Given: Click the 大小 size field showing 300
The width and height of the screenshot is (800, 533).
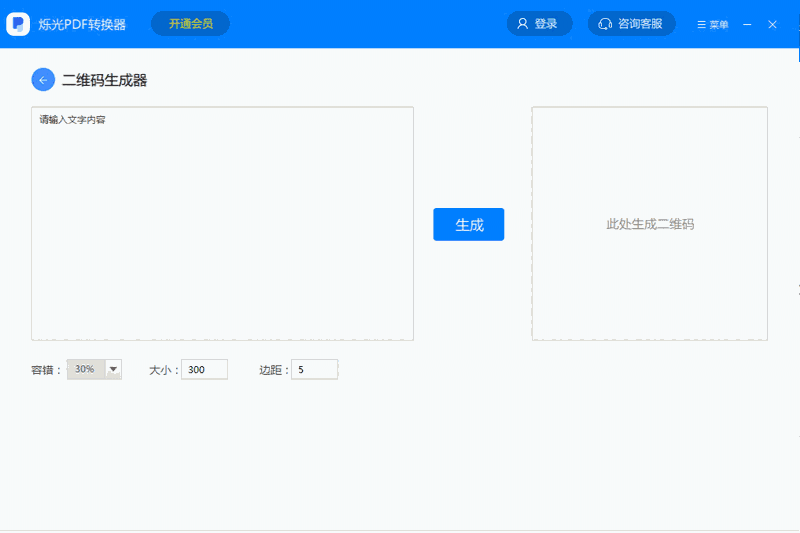Looking at the screenshot, I should pos(204,369).
